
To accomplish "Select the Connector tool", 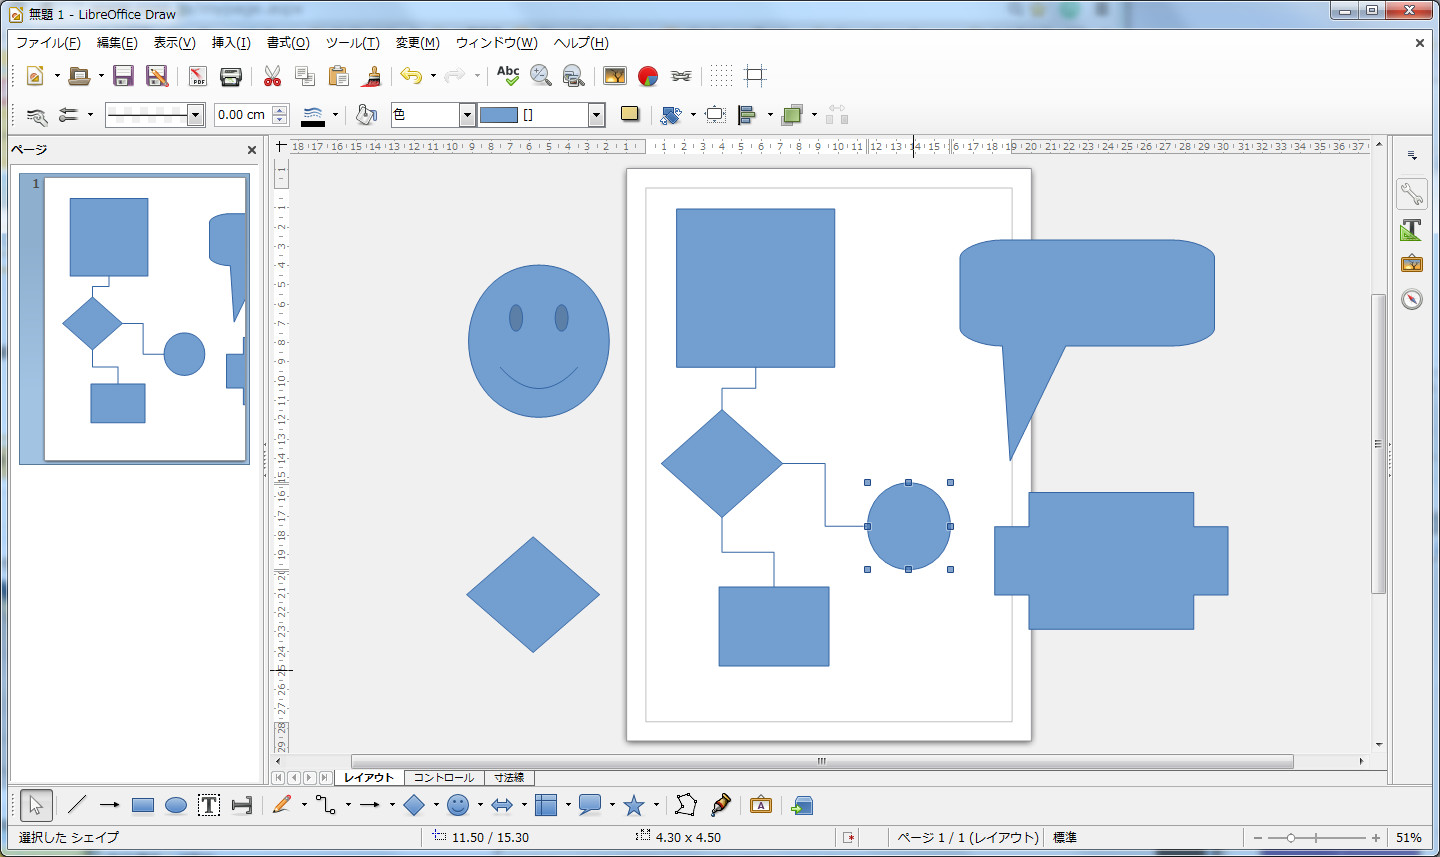I will point(326,805).
